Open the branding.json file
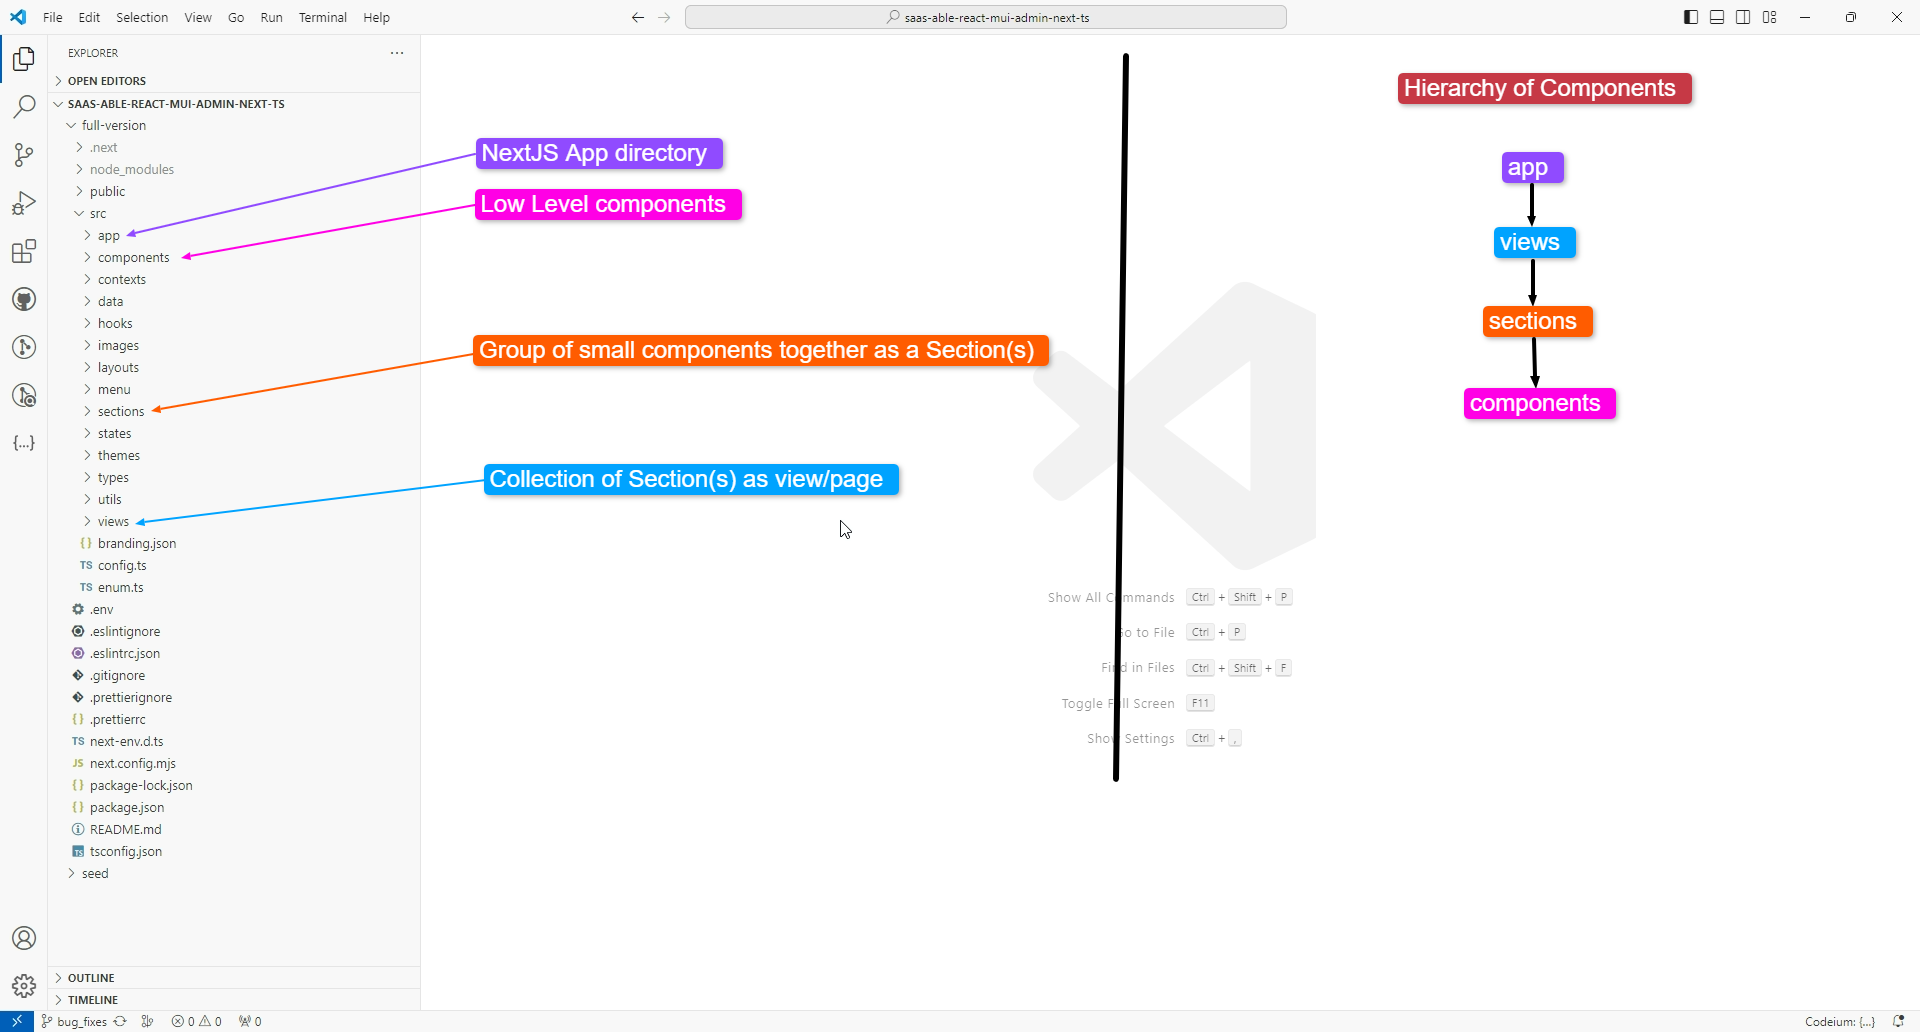Image resolution: width=1920 pixels, height=1032 pixels. 234,544
